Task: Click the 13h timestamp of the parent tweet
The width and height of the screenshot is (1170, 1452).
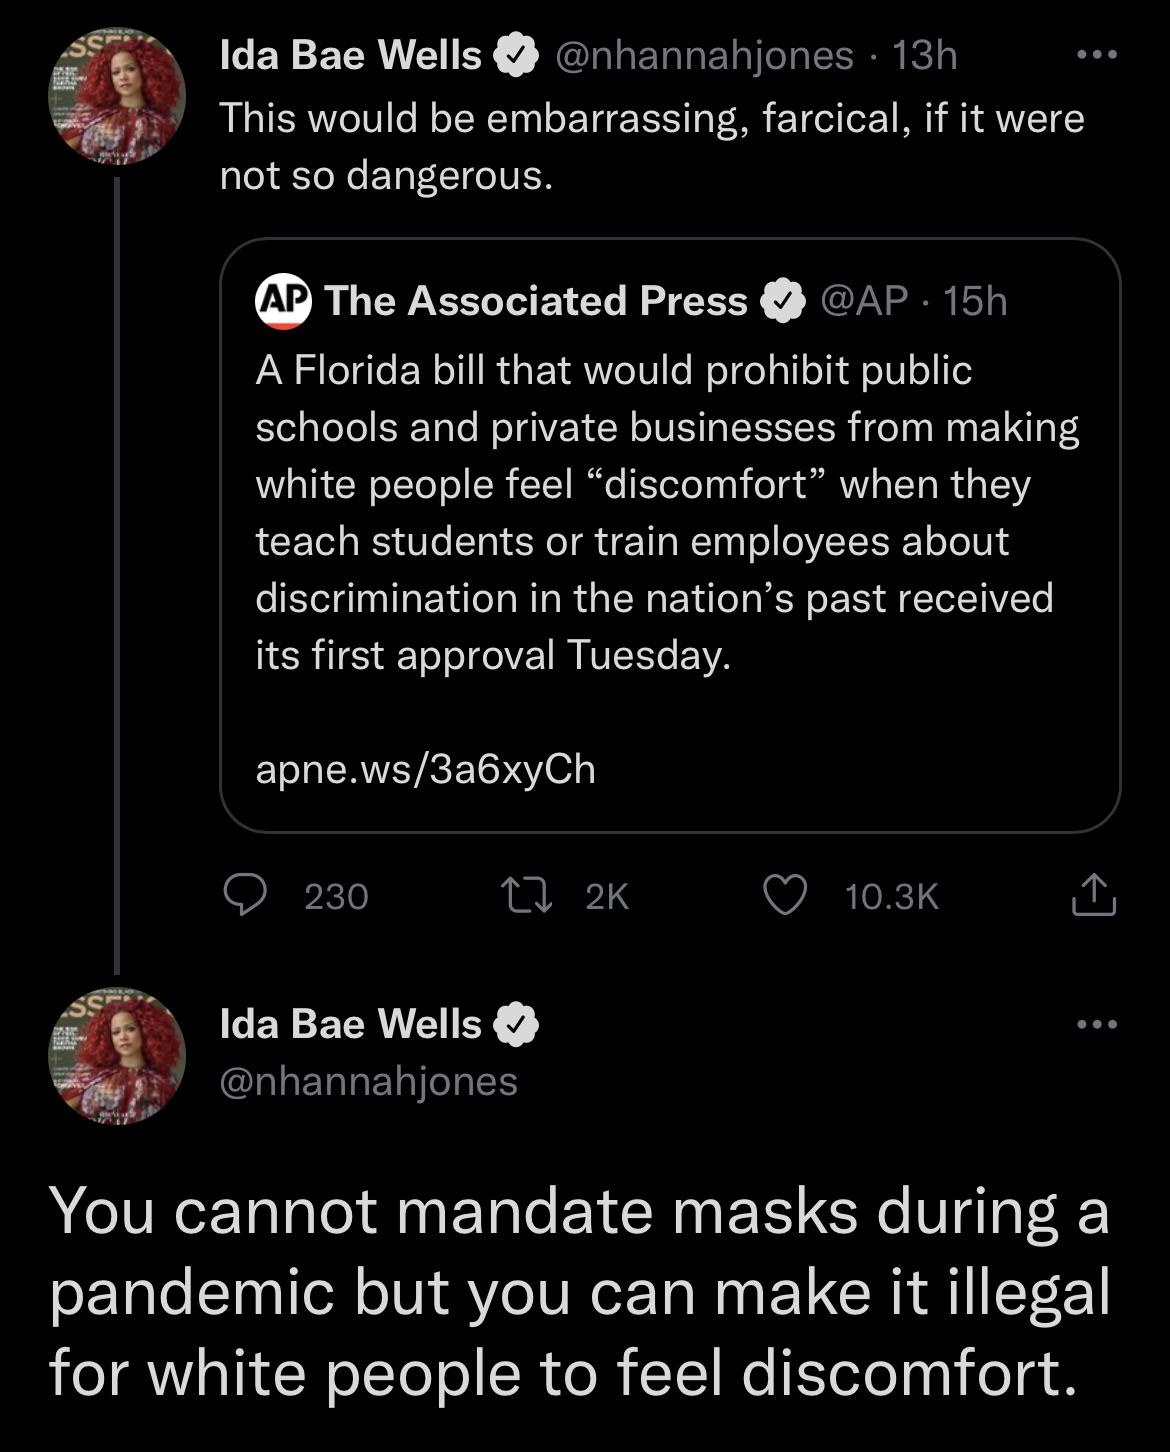Action: tap(924, 56)
